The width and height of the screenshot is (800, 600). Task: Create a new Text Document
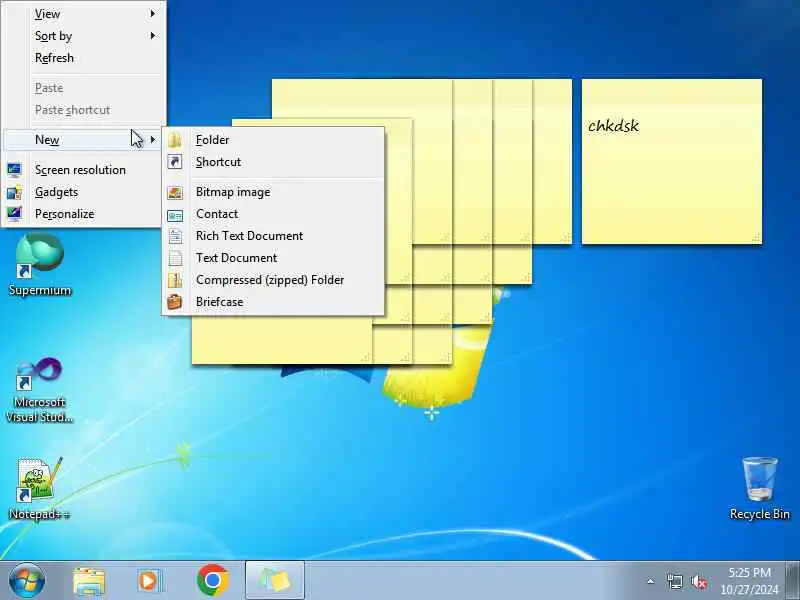(273, 258)
